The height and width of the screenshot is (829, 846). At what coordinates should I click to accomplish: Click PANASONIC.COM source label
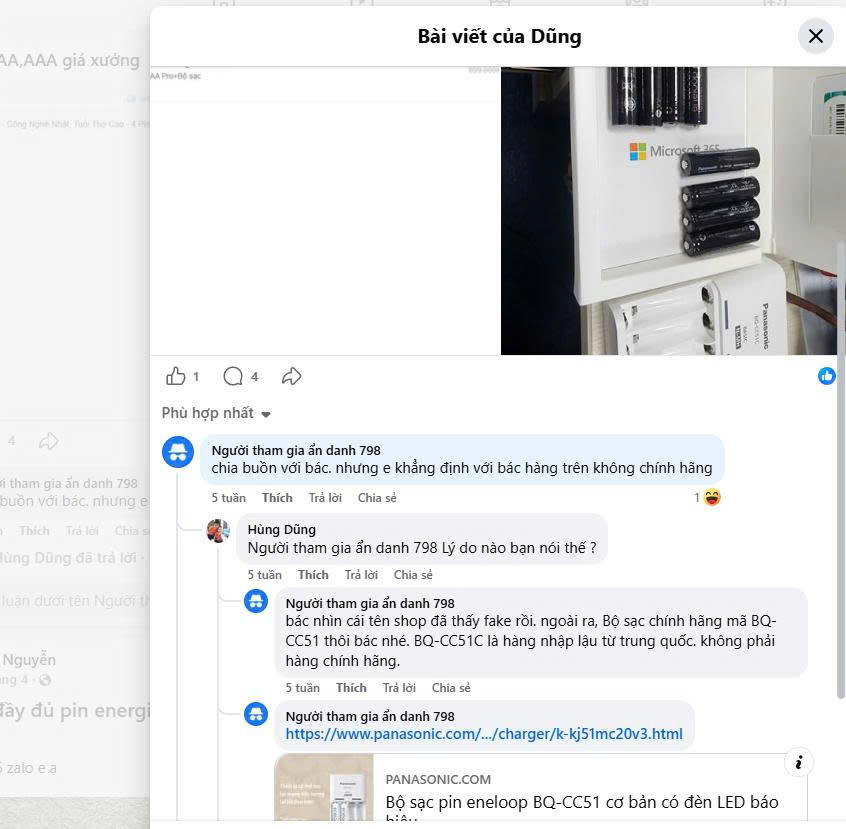[438, 779]
